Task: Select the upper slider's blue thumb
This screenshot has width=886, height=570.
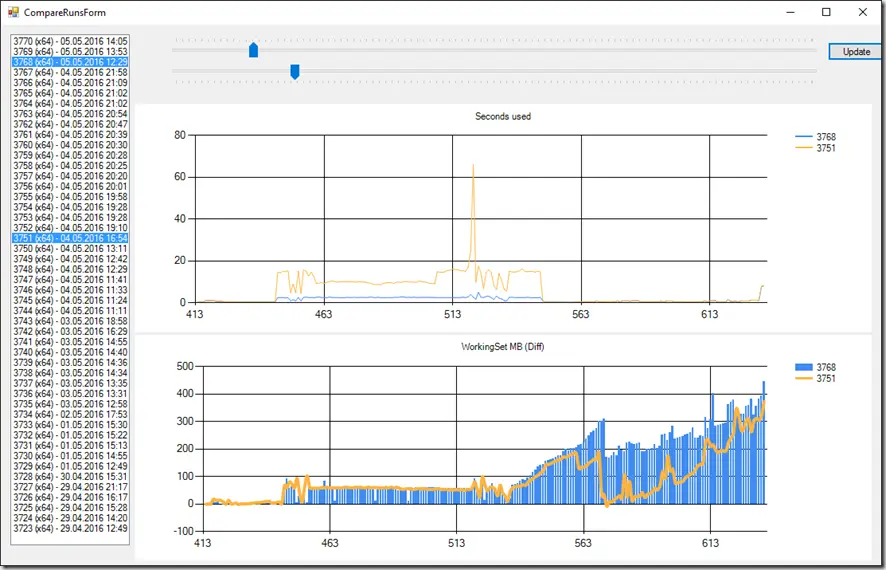Action: pyautogui.click(x=254, y=50)
